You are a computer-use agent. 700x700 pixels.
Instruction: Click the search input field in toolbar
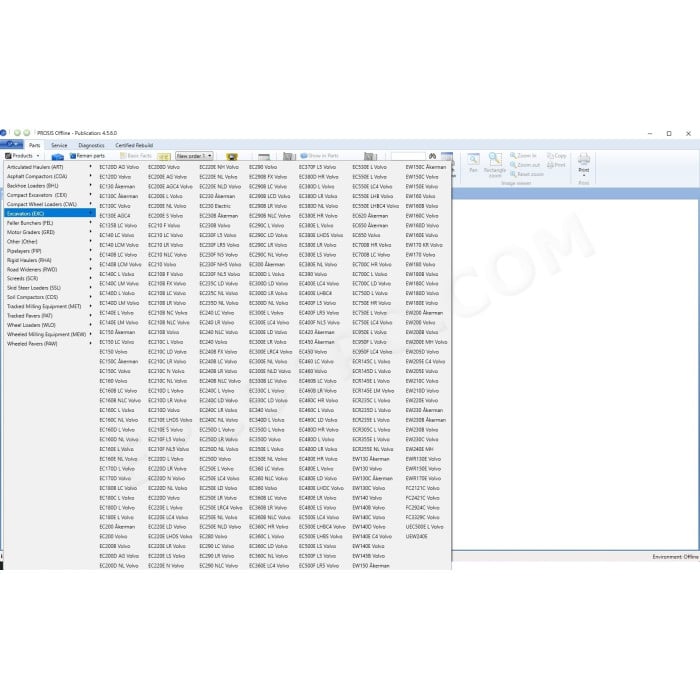(408, 156)
